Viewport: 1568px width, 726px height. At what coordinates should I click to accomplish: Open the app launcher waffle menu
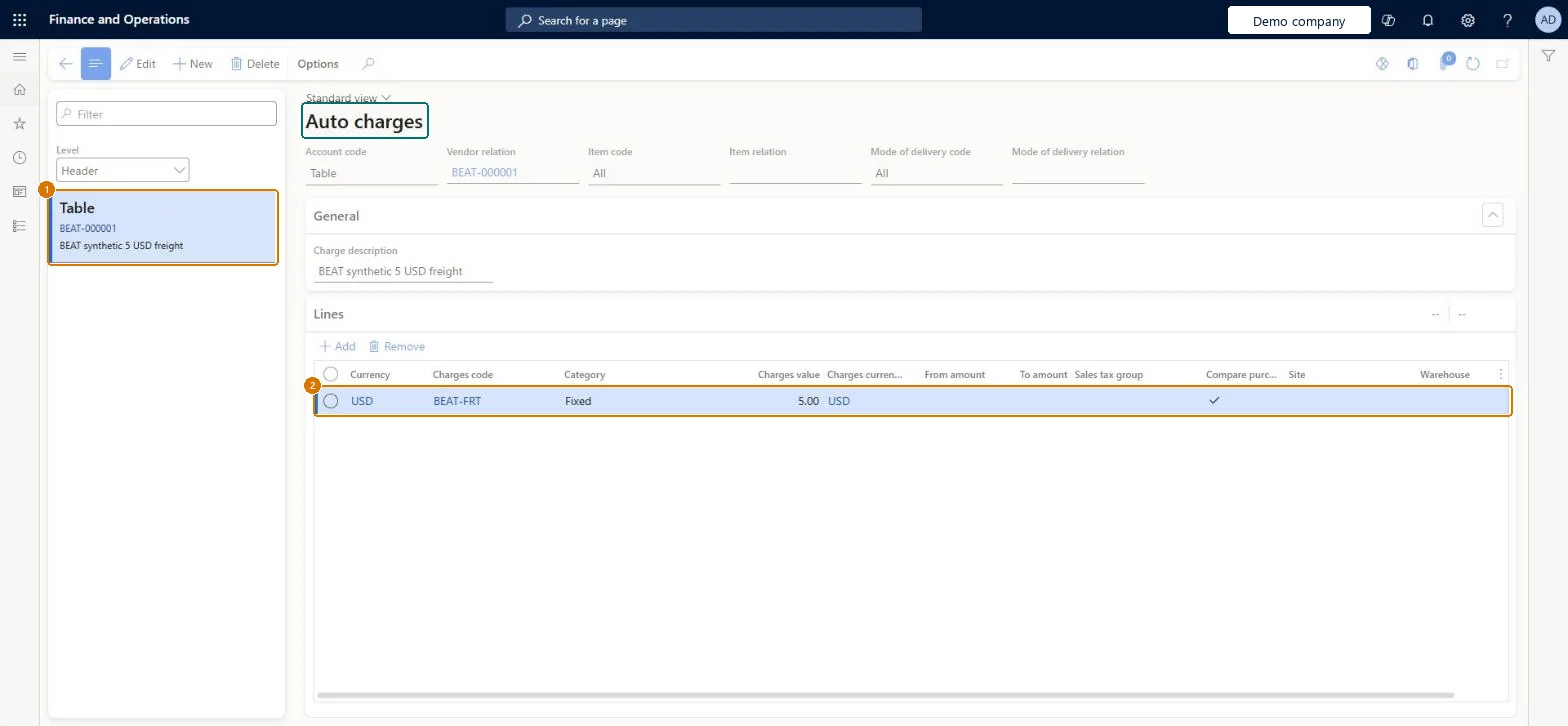tap(19, 20)
